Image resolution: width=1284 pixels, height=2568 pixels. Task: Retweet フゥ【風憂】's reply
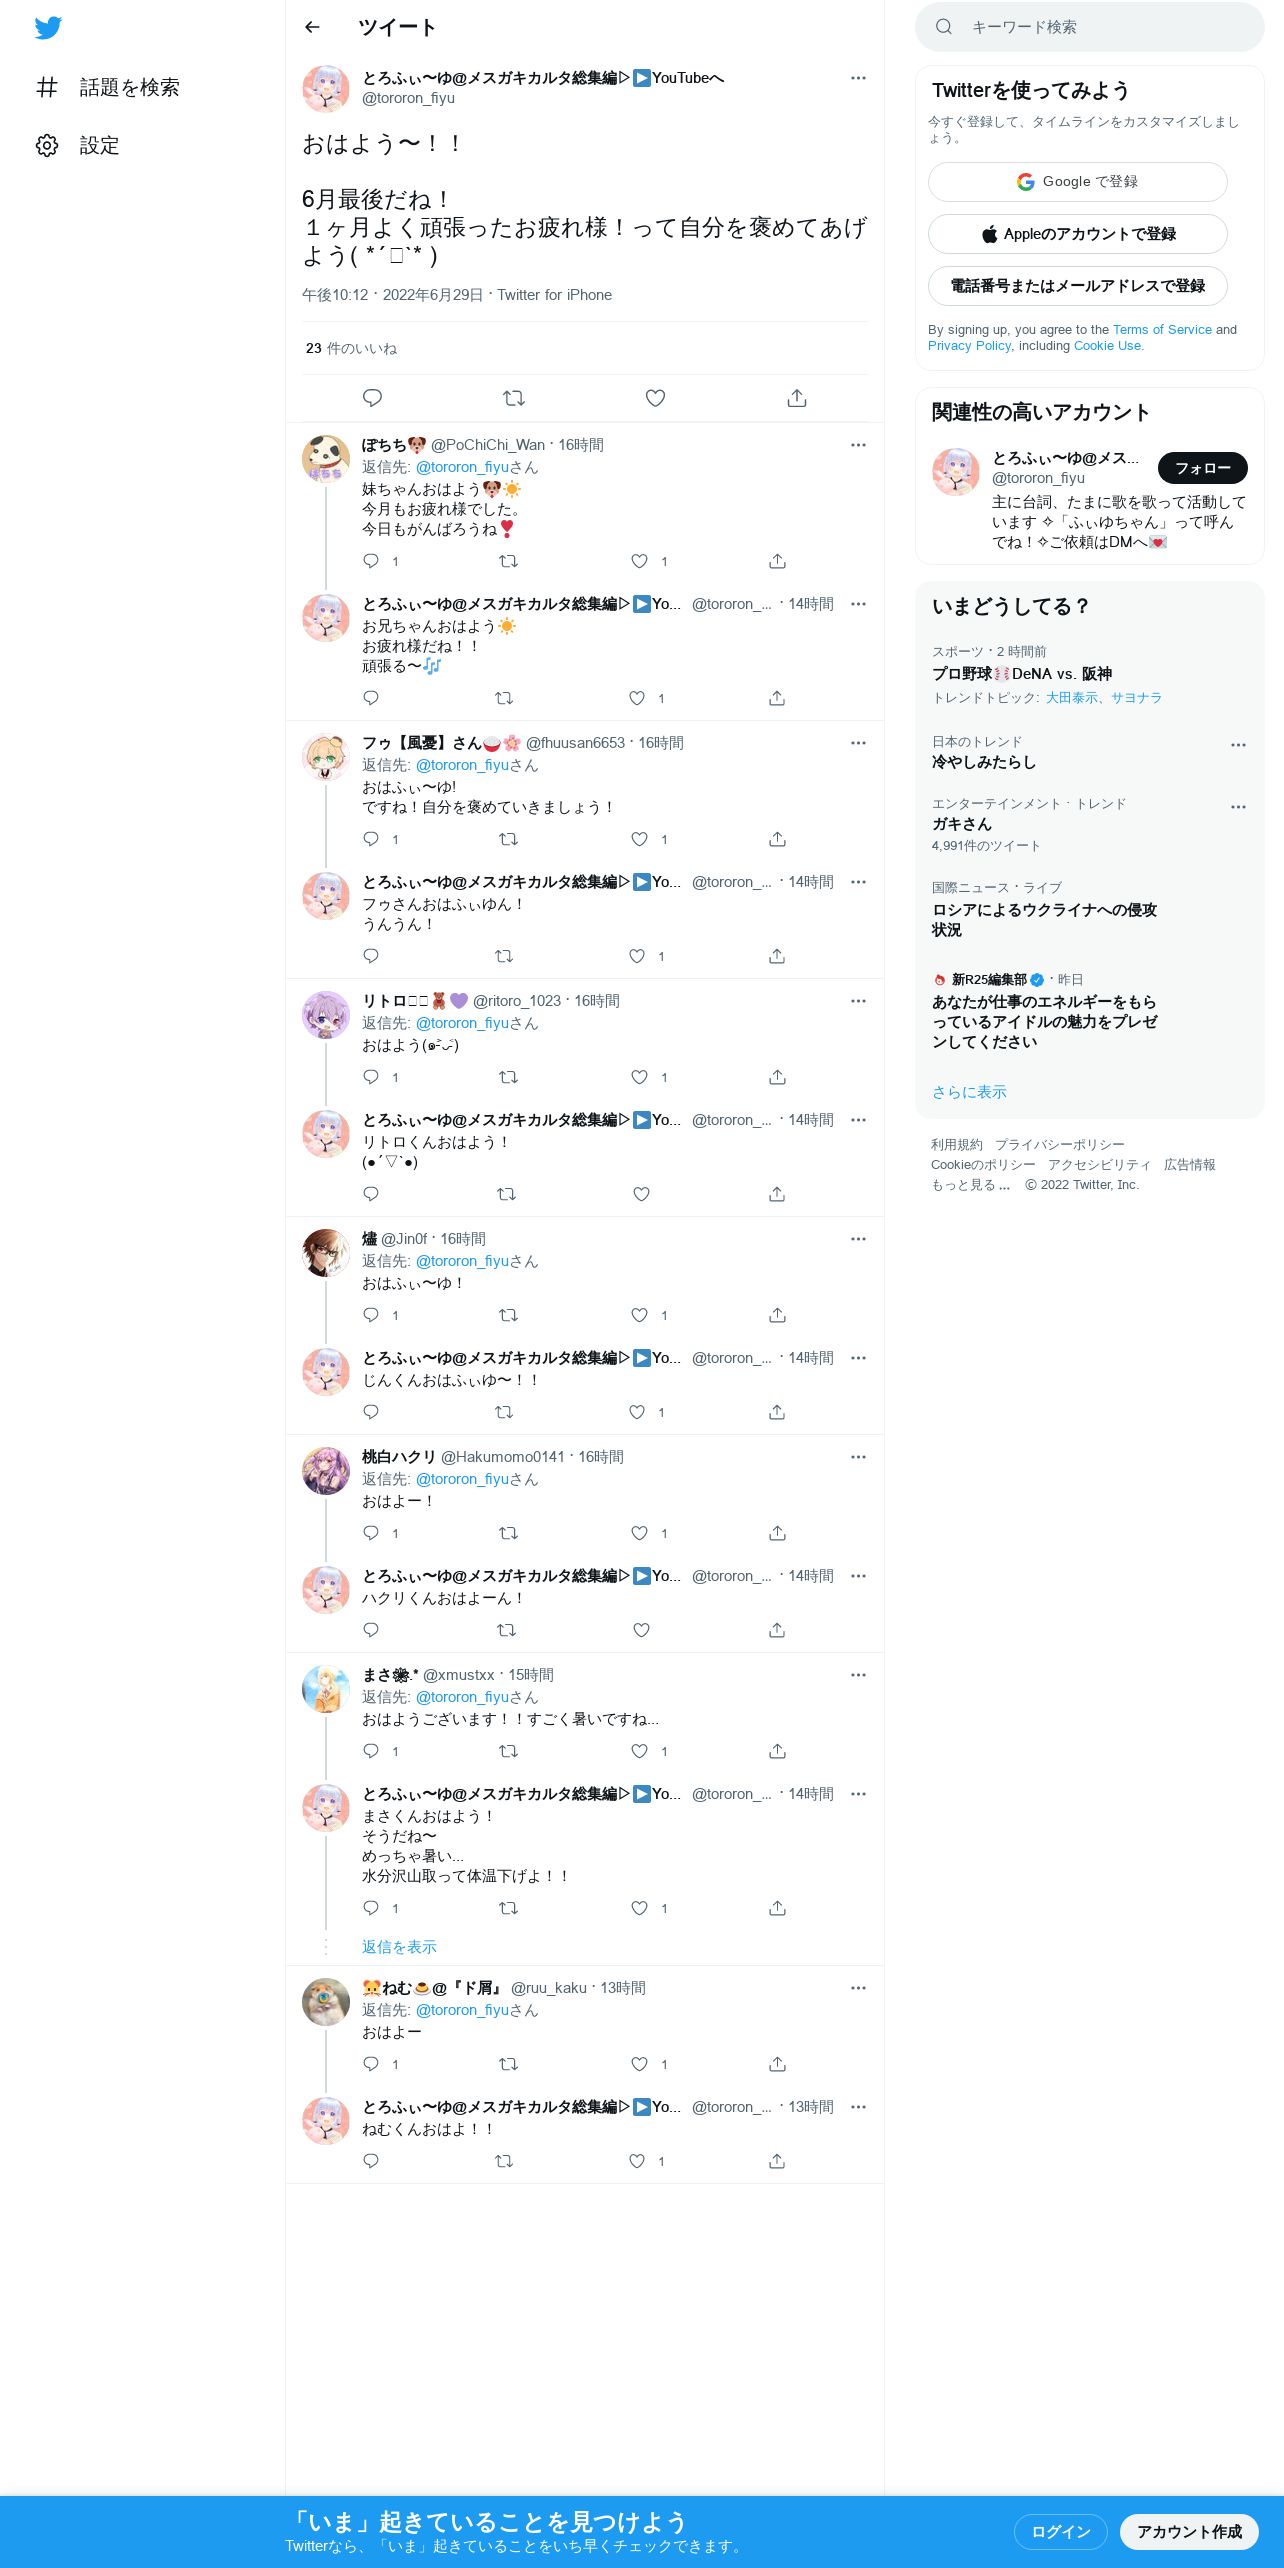(x=508, y=839)
